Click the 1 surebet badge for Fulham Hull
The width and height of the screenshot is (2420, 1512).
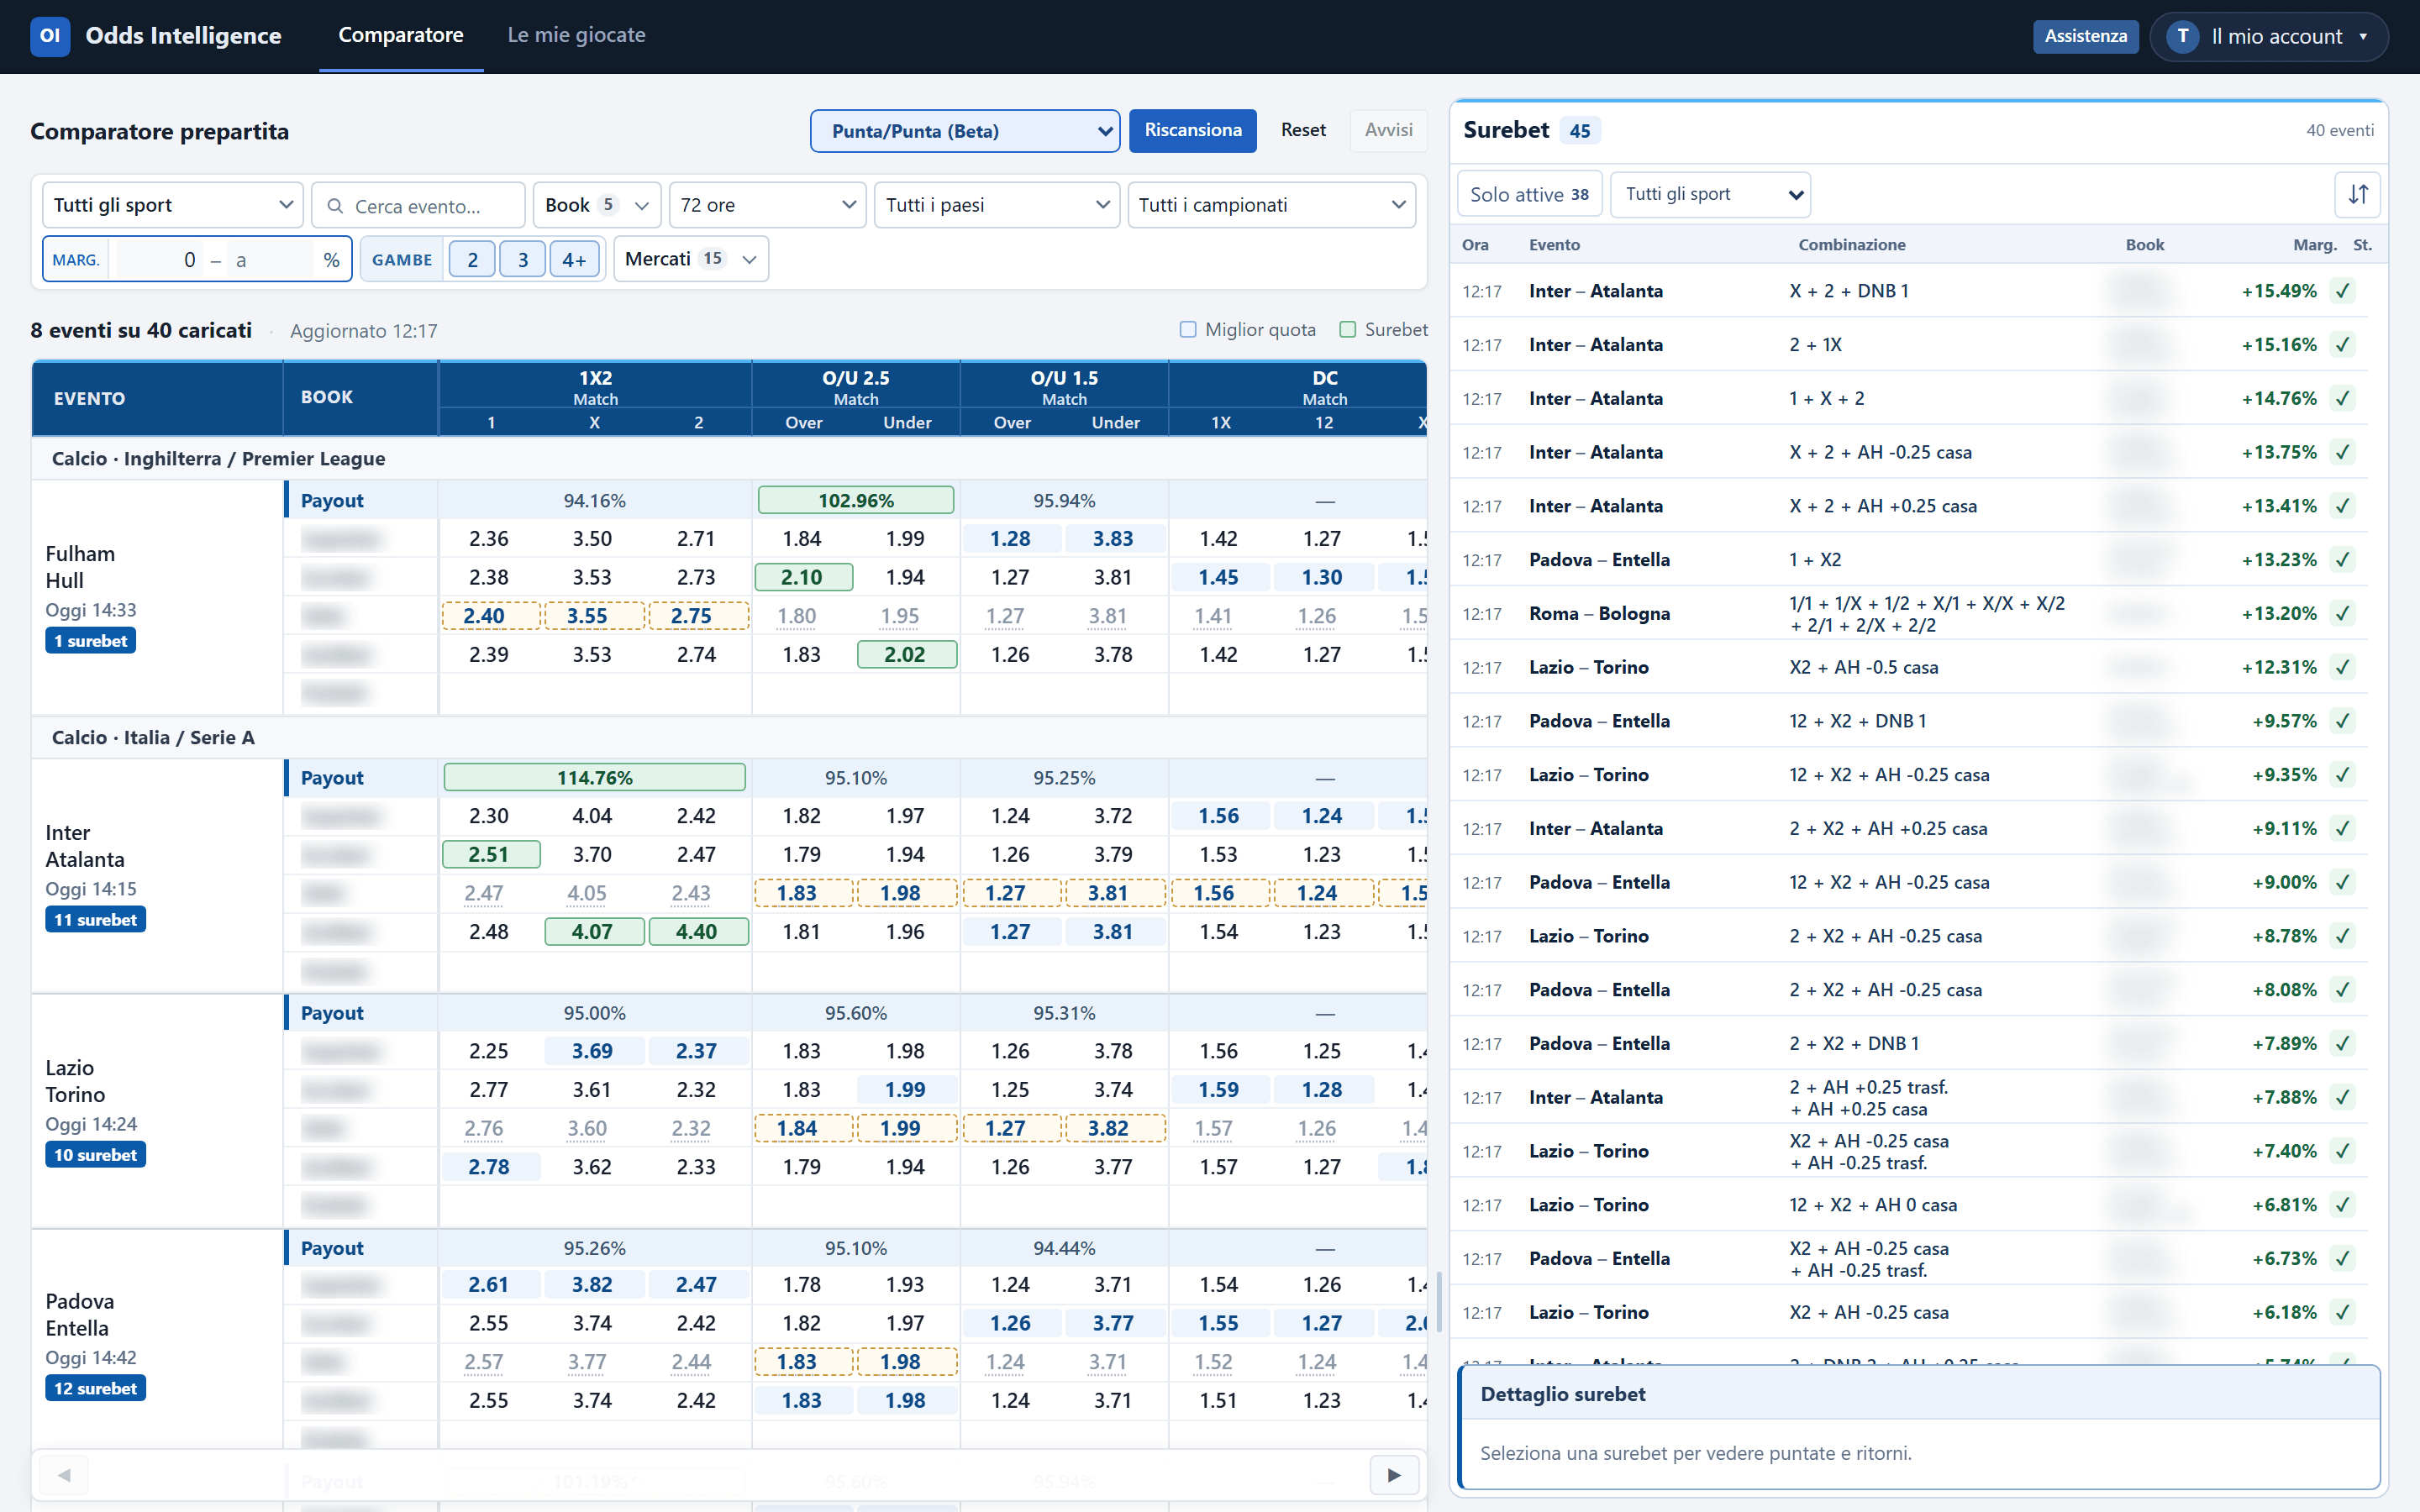90,640
